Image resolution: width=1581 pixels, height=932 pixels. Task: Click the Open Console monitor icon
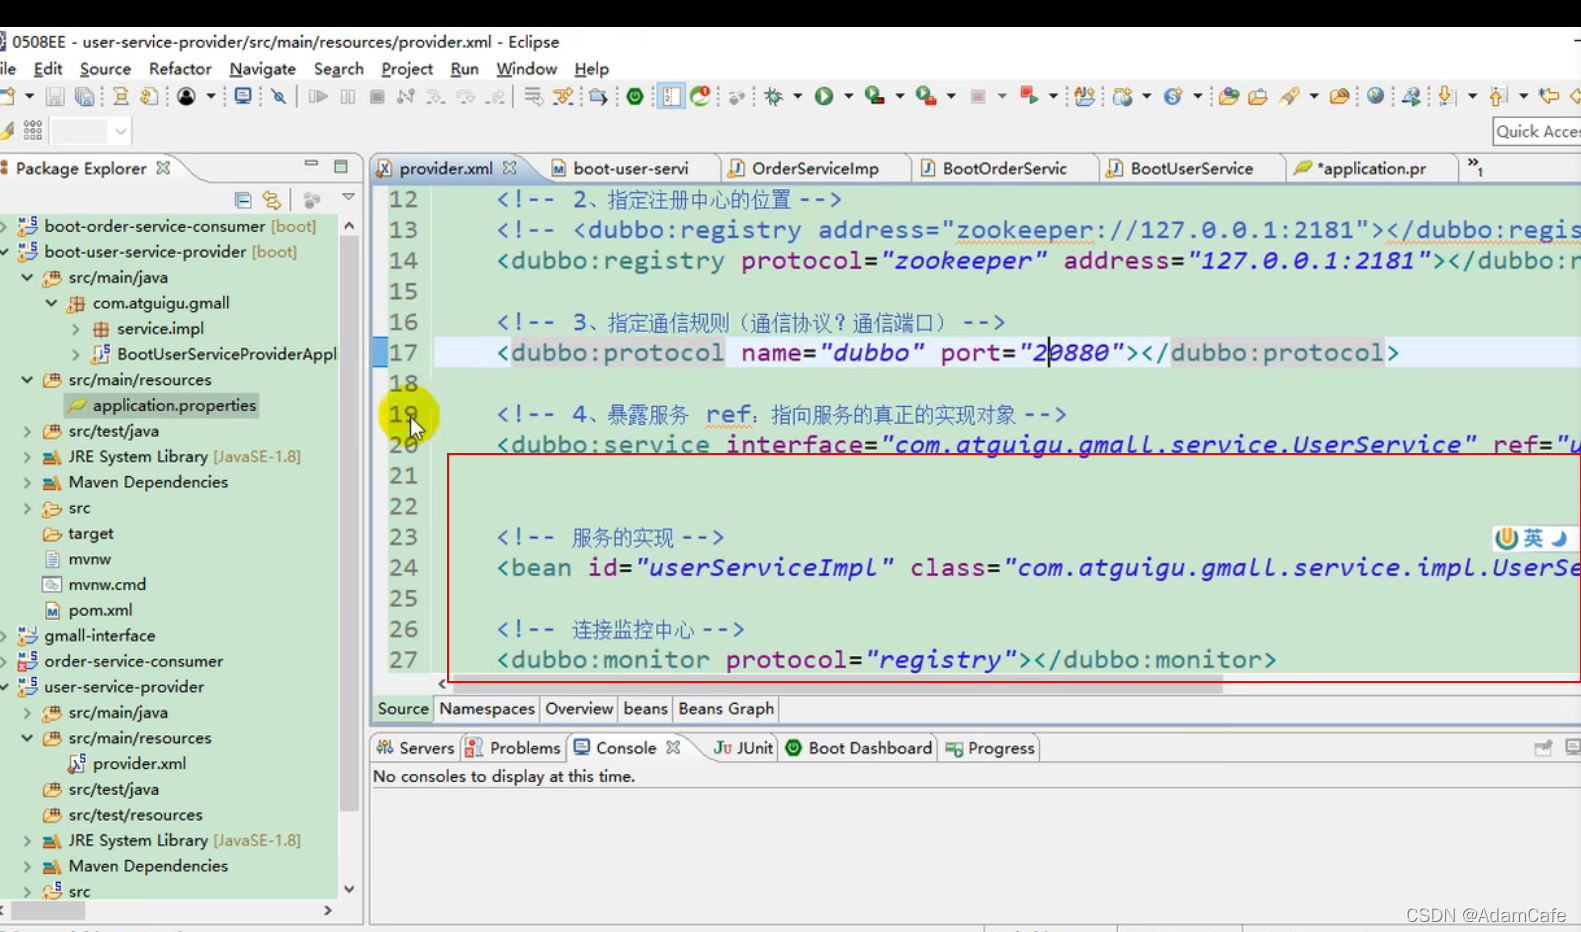242,97
